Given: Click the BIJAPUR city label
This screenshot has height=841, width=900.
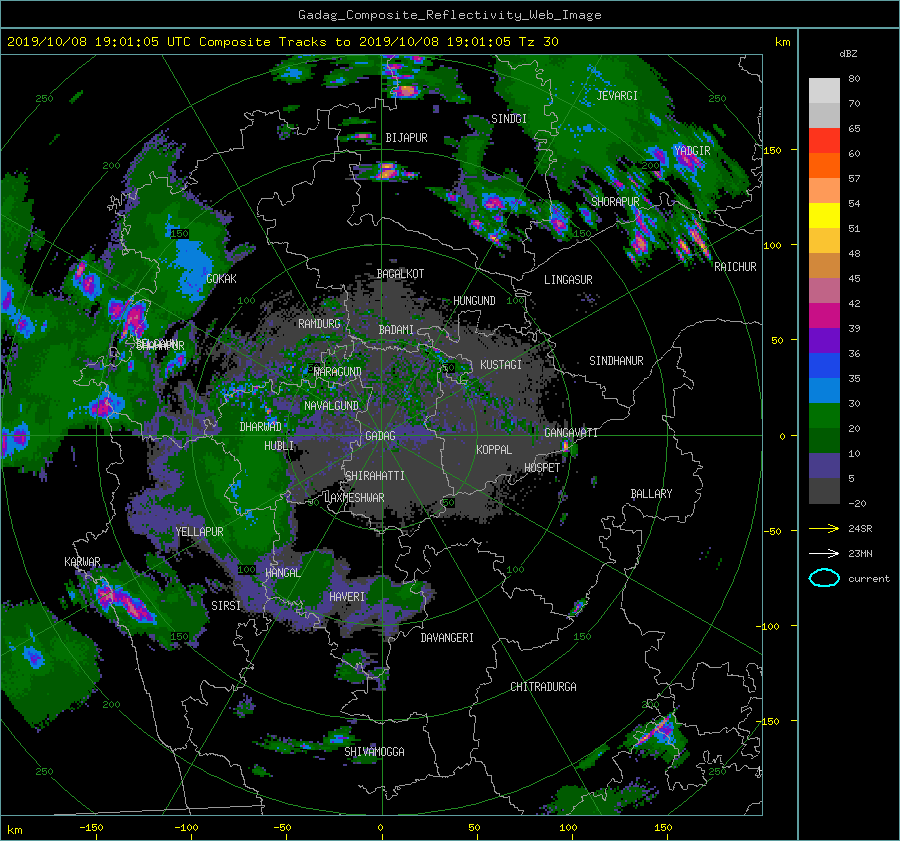Looking at the screenshot, I should tap(406, 138).
